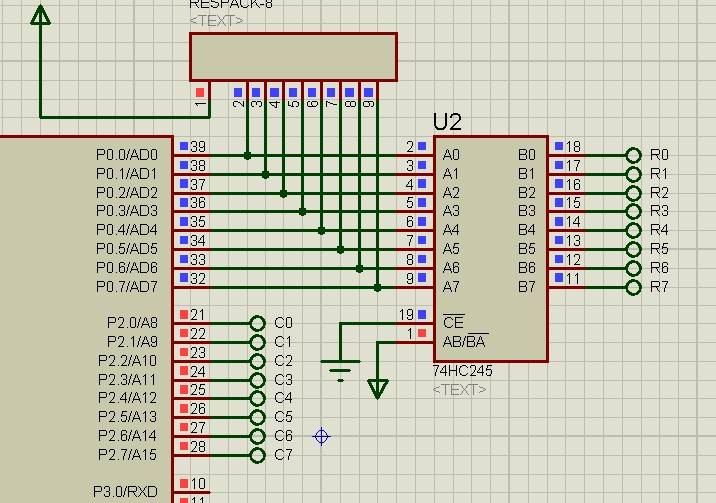Screen dimensions: 716x503
Task: Click the P2.0/A8 pin label
Action: pos(132,323)
